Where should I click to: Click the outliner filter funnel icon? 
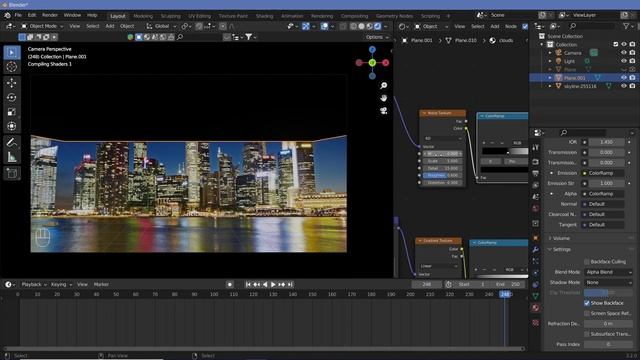coord(626,26)
